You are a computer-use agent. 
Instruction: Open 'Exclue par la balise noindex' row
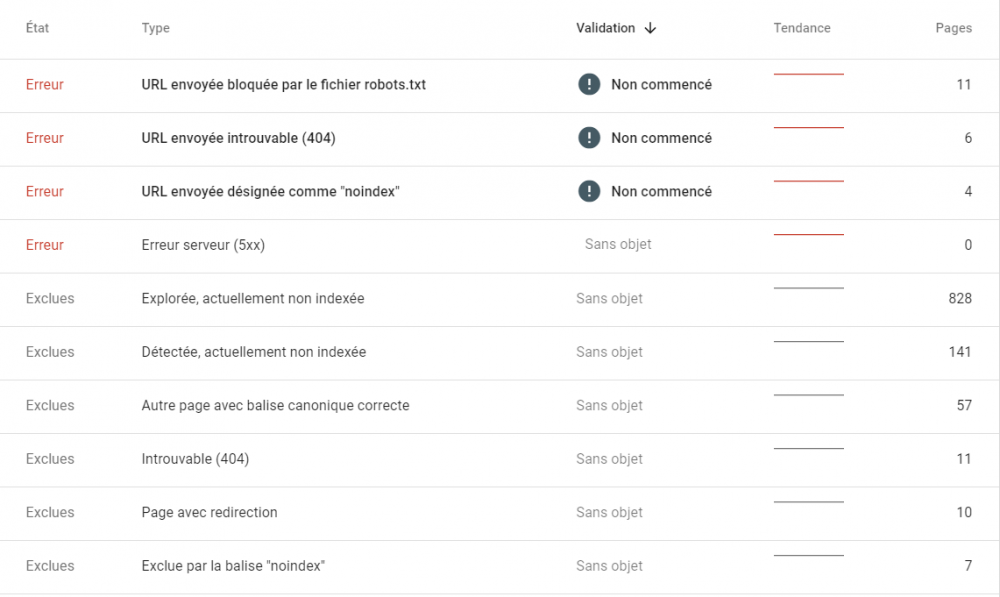(x=233, y=566)
